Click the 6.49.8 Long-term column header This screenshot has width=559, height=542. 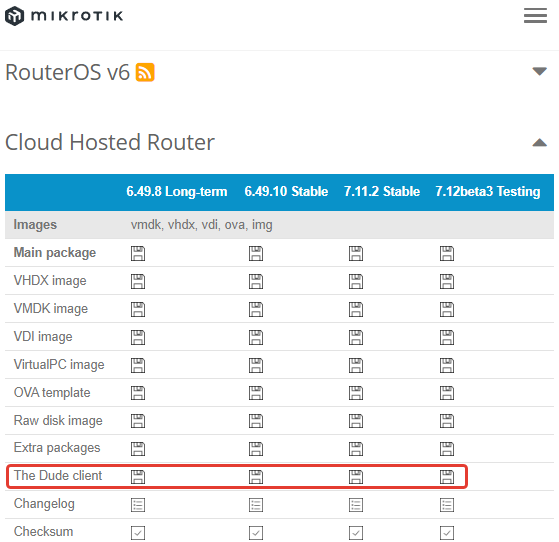pyautogui.click(x=176, y=191)
